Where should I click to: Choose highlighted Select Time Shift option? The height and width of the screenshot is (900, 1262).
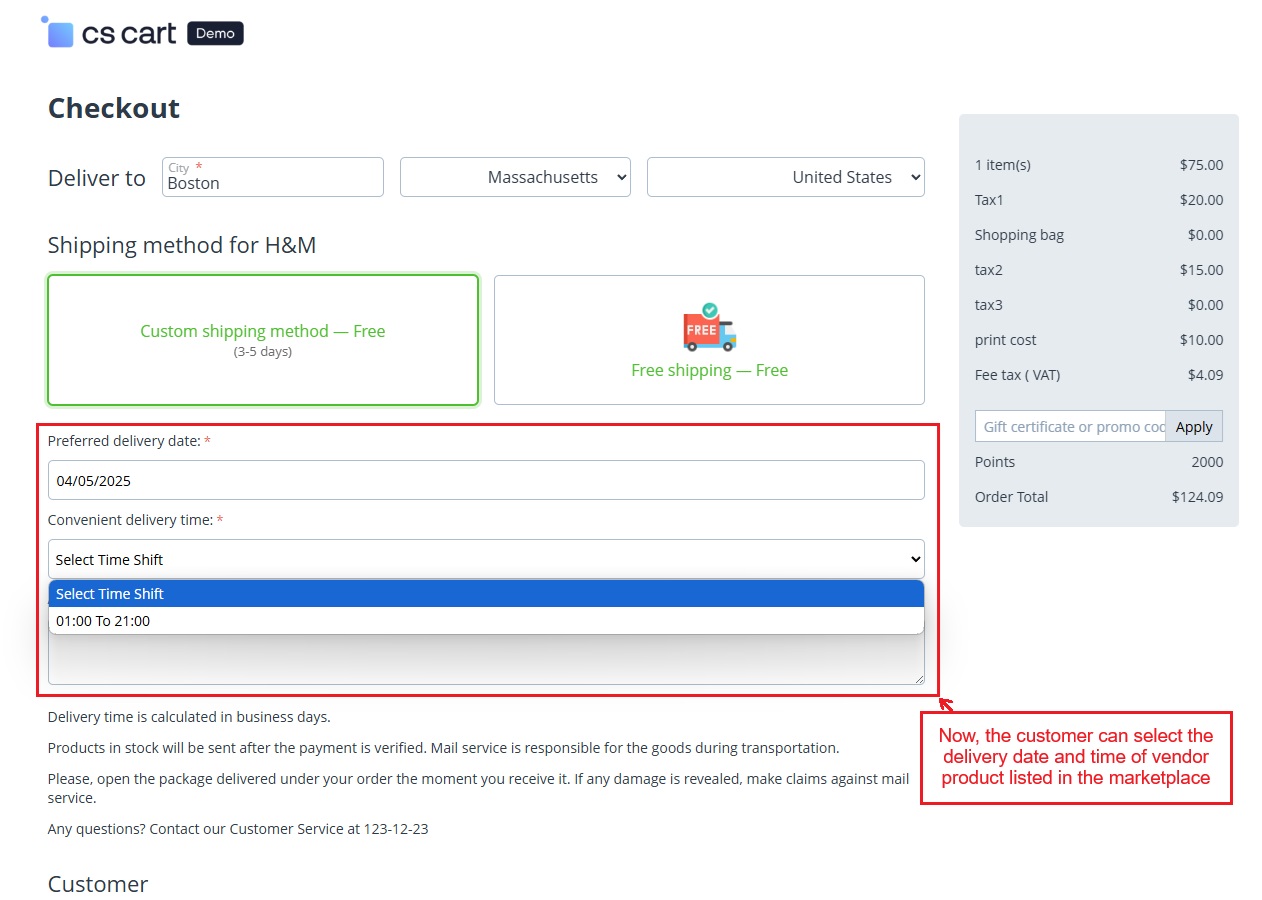(x=486, y=594)
